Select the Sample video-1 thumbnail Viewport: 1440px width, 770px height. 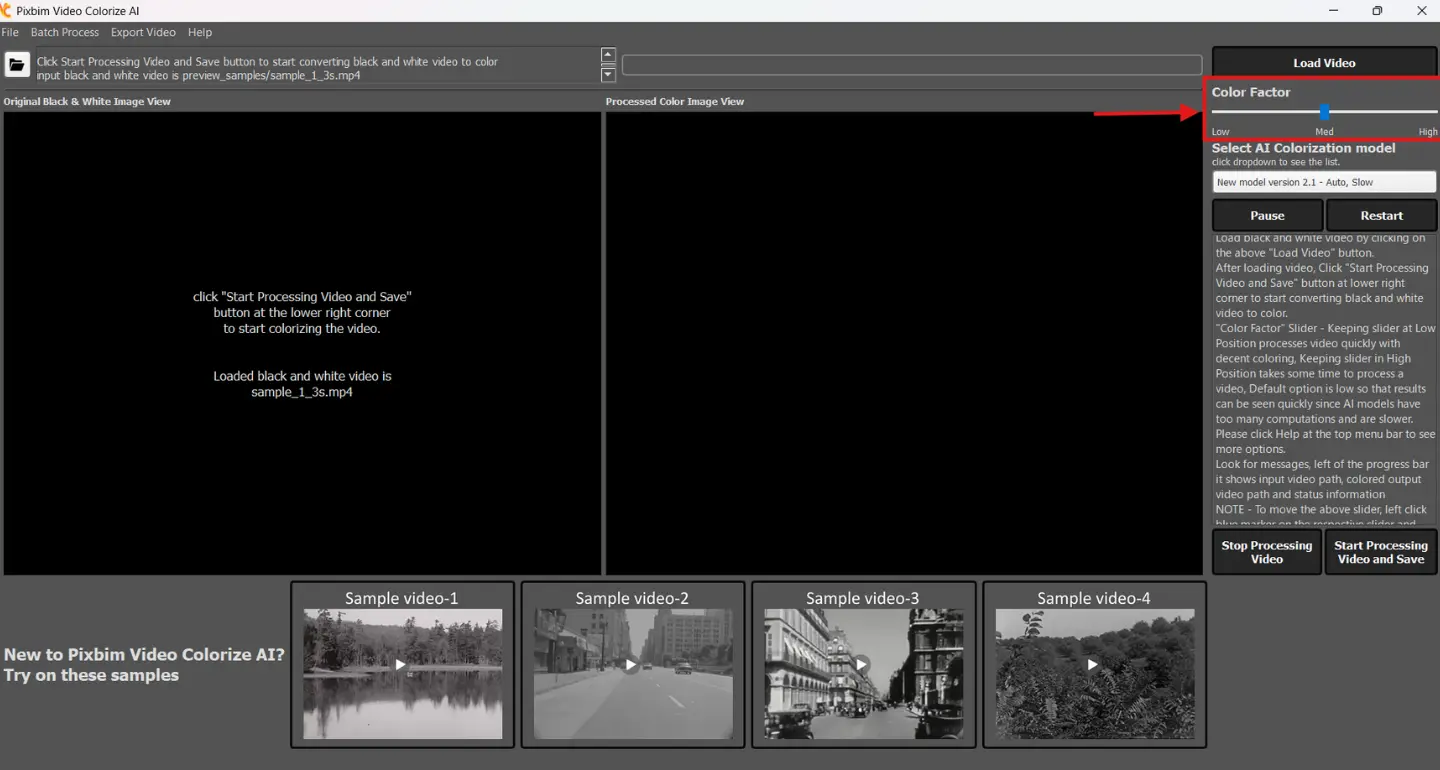click(402, 664)
